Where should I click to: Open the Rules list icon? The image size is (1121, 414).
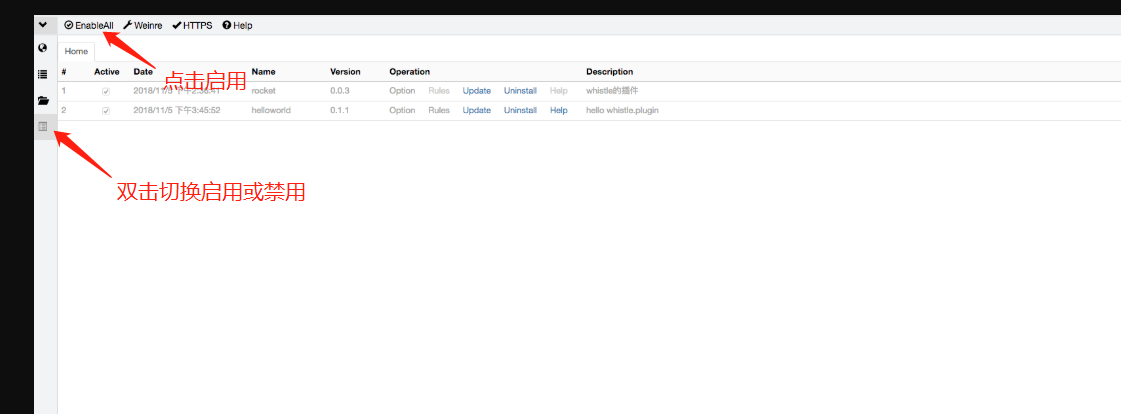tap(43, 74)
